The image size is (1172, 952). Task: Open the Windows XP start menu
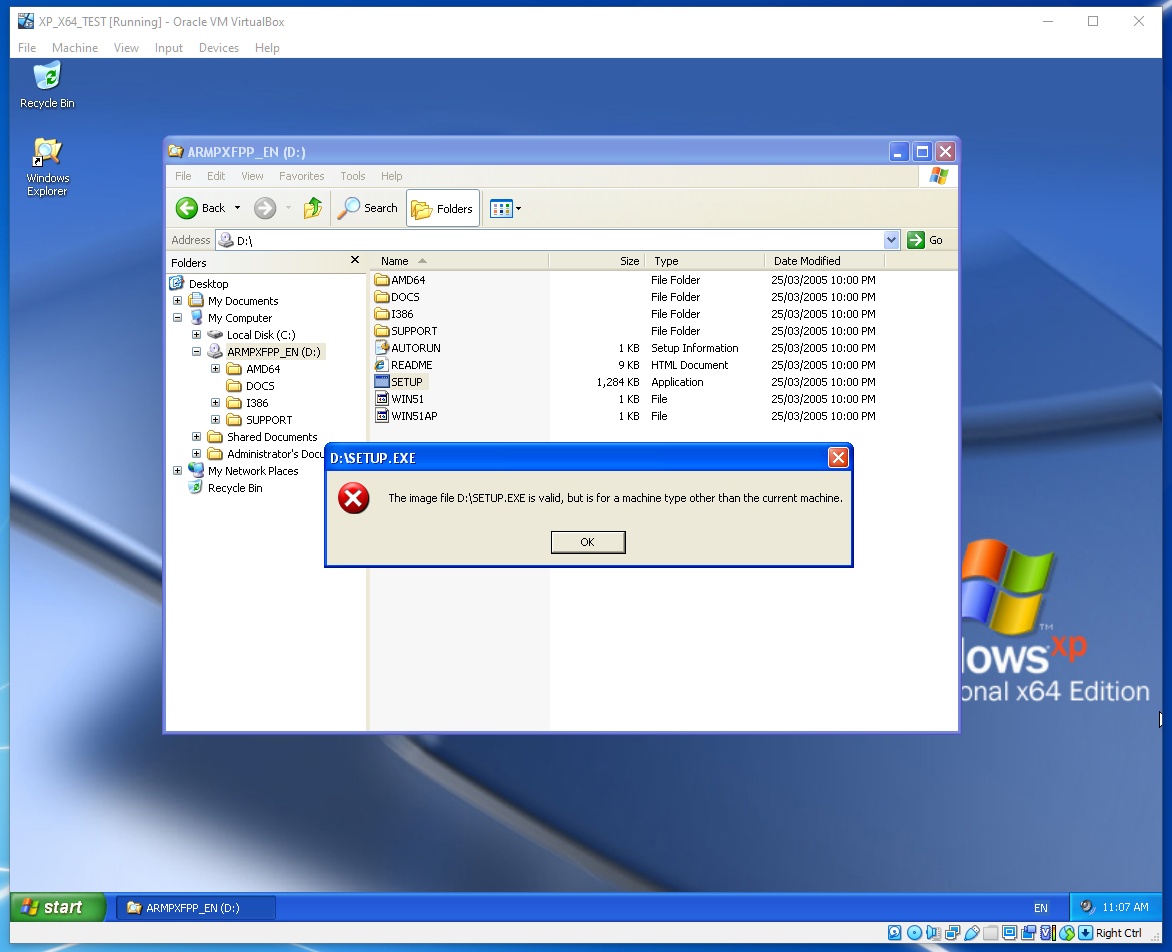[58, 907]
